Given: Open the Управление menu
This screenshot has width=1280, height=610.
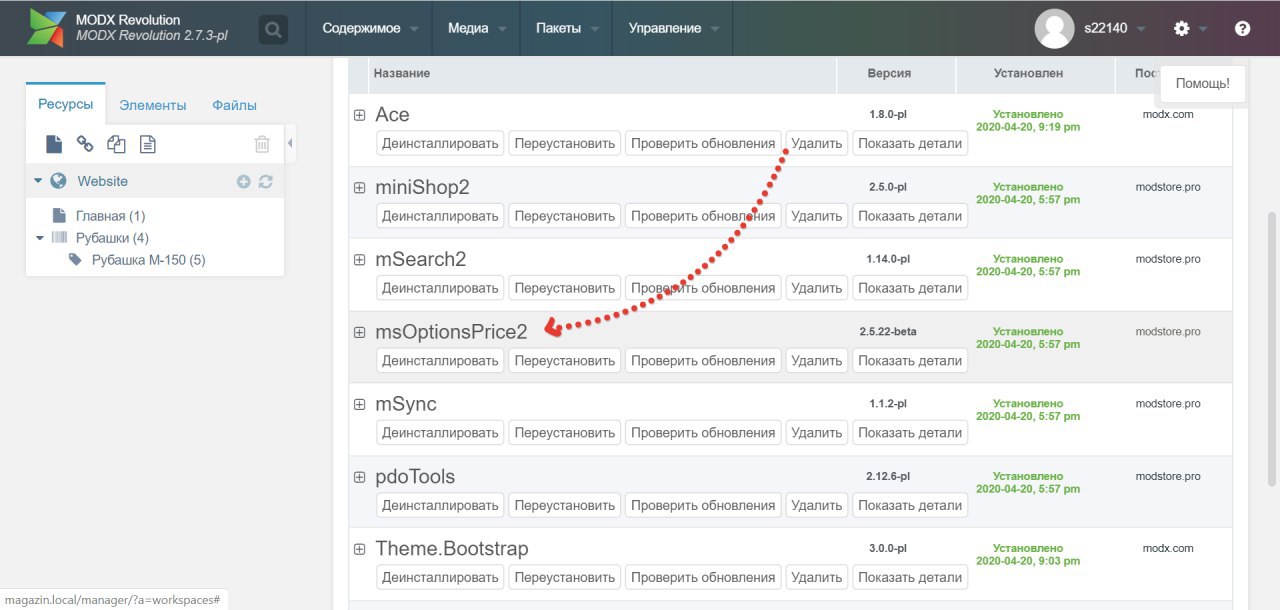Looking at the screenshot, I should pos(673,28).
